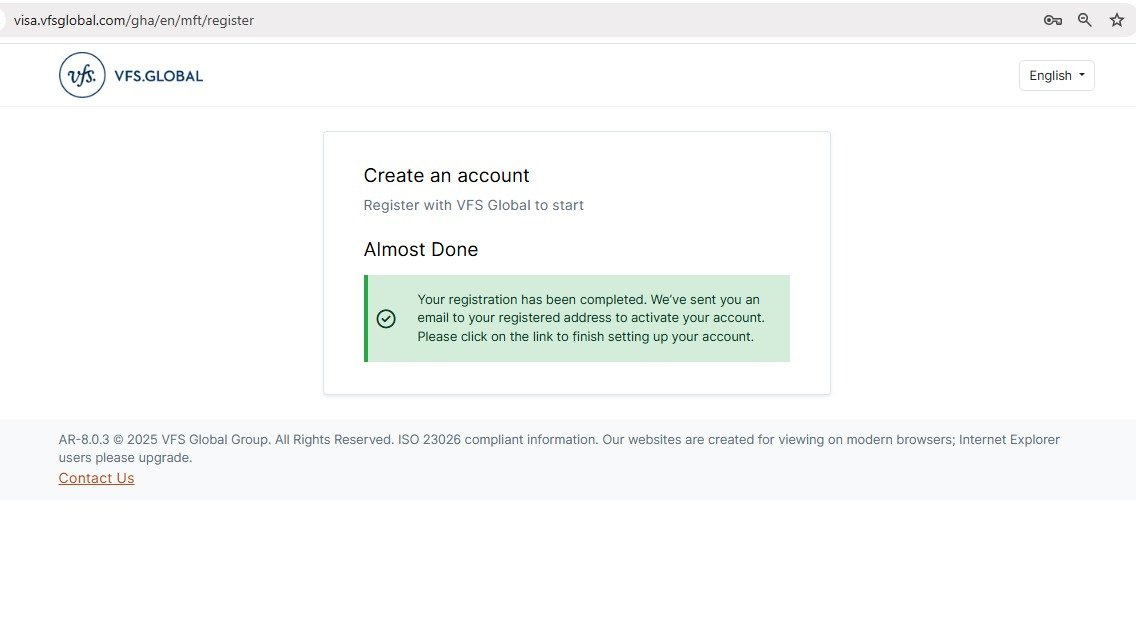Click the 'Register with VFS Global to start' subtitle
The height and width of the screenshot is (636, 1136).
pyautogui.click(x=473, y=205)
